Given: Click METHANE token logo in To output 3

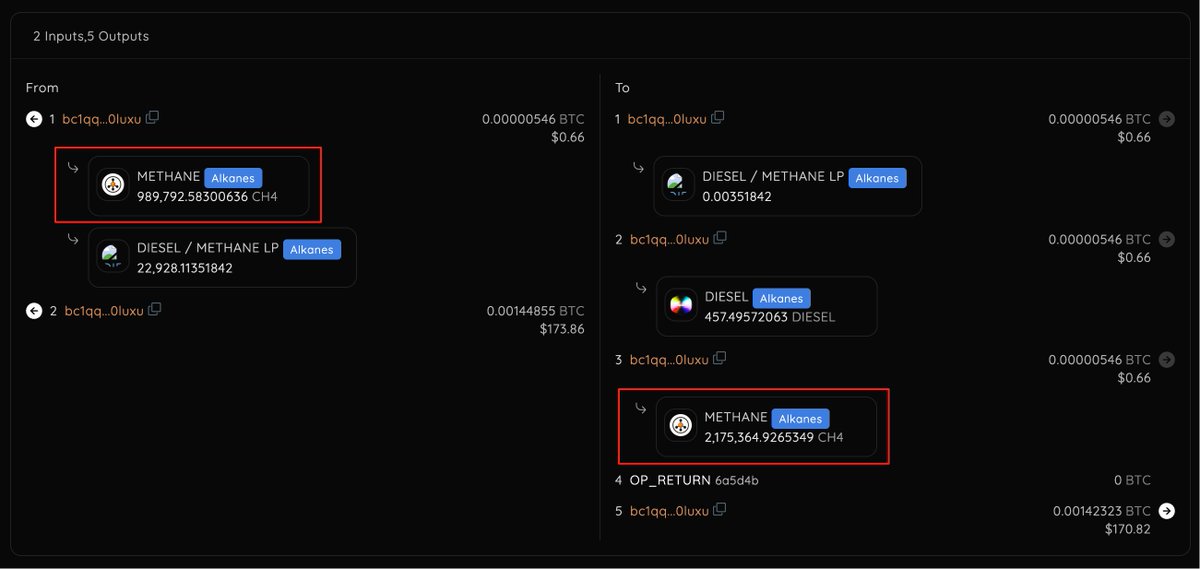Looking at the screenshot, I should [680, 426].
